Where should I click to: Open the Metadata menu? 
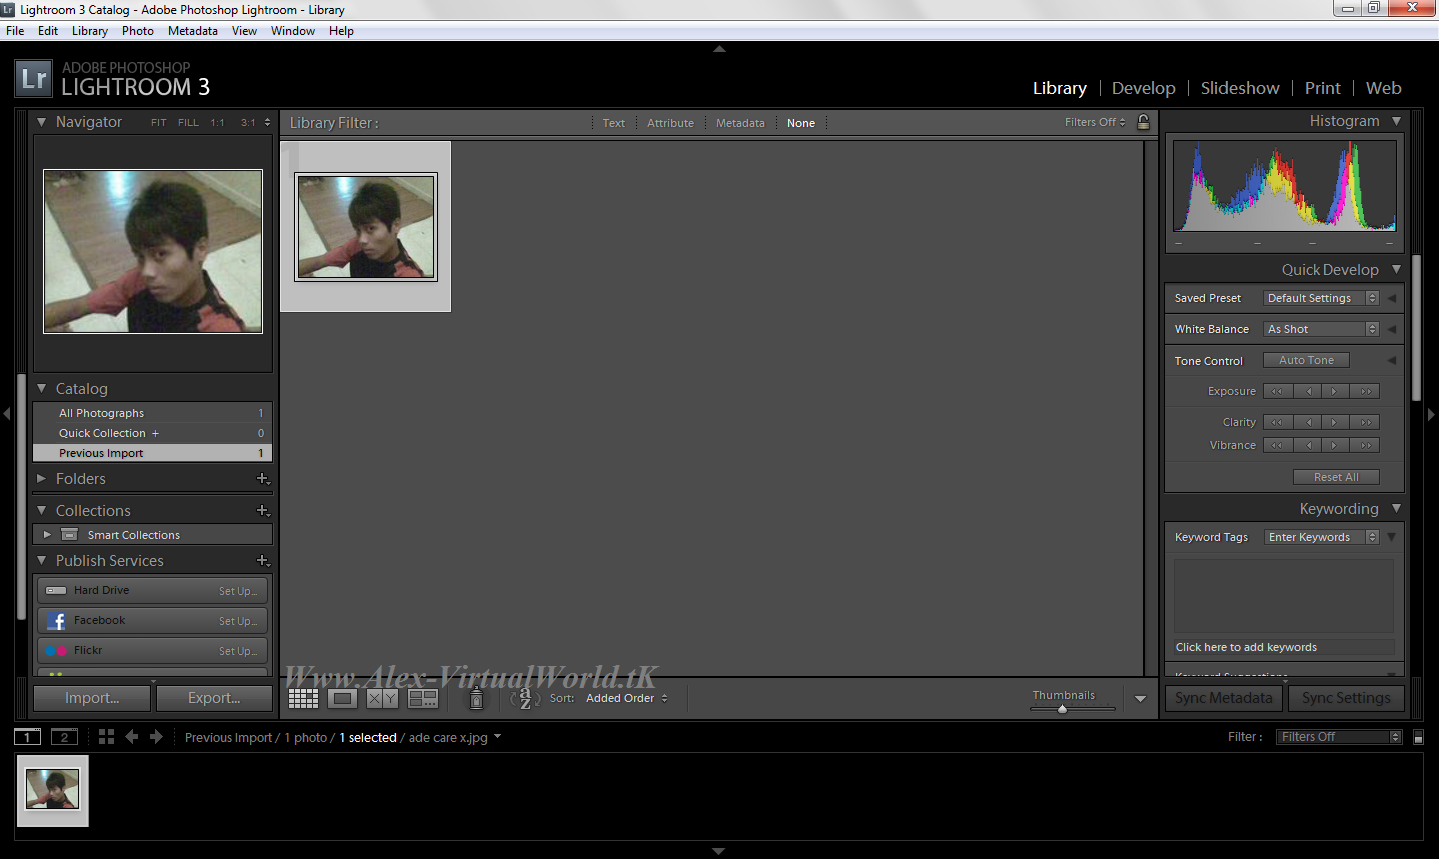[x=193, y=31]
